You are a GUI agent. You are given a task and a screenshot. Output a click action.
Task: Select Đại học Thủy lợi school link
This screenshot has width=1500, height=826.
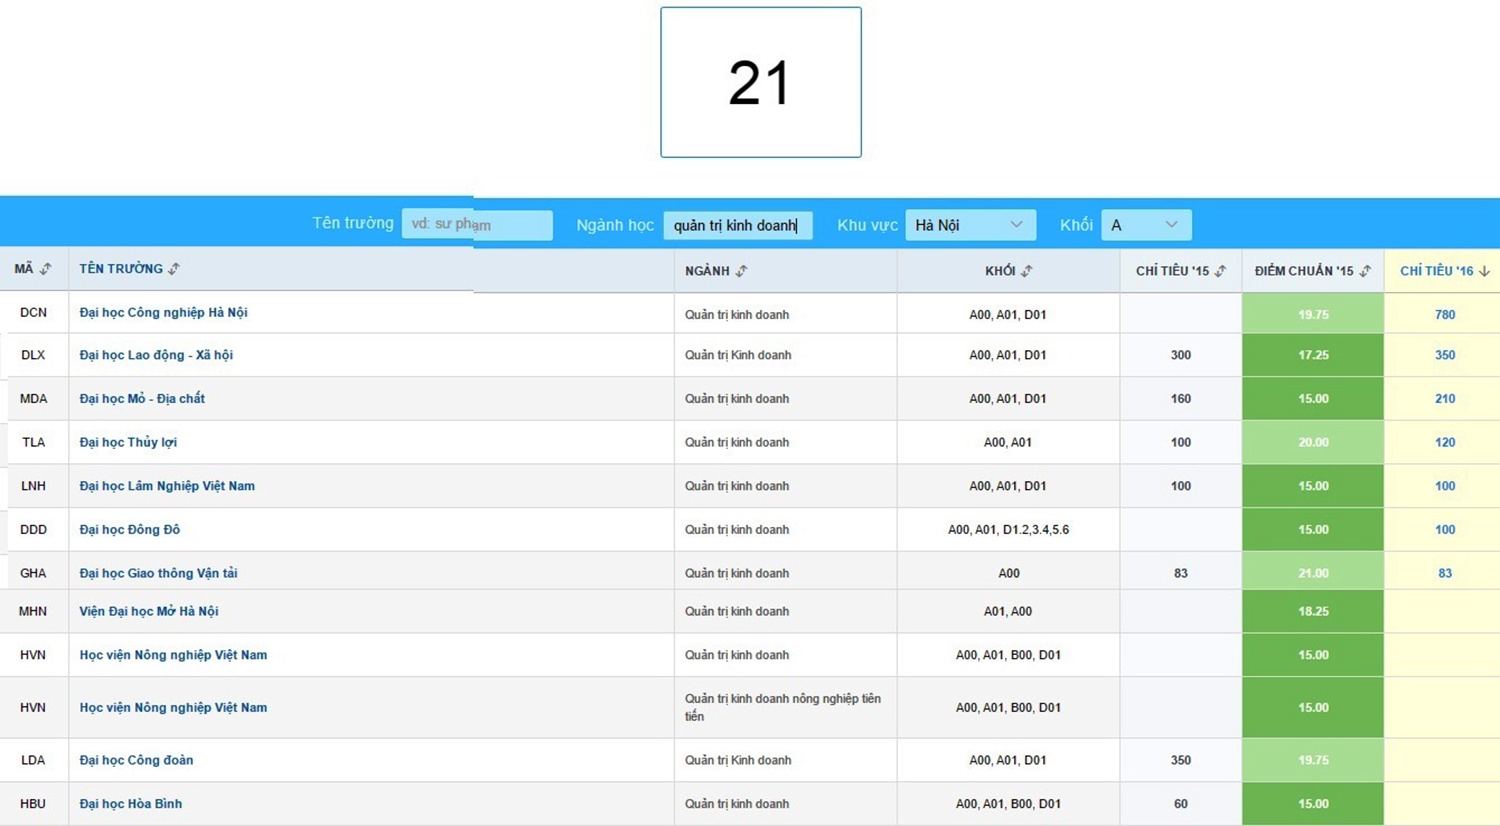pyautogui.click(x=128, y=442)
